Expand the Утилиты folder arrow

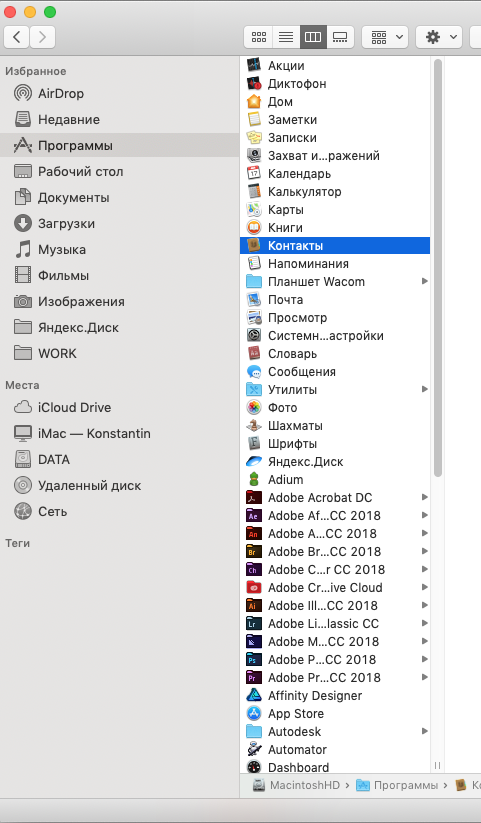point(424,389)
